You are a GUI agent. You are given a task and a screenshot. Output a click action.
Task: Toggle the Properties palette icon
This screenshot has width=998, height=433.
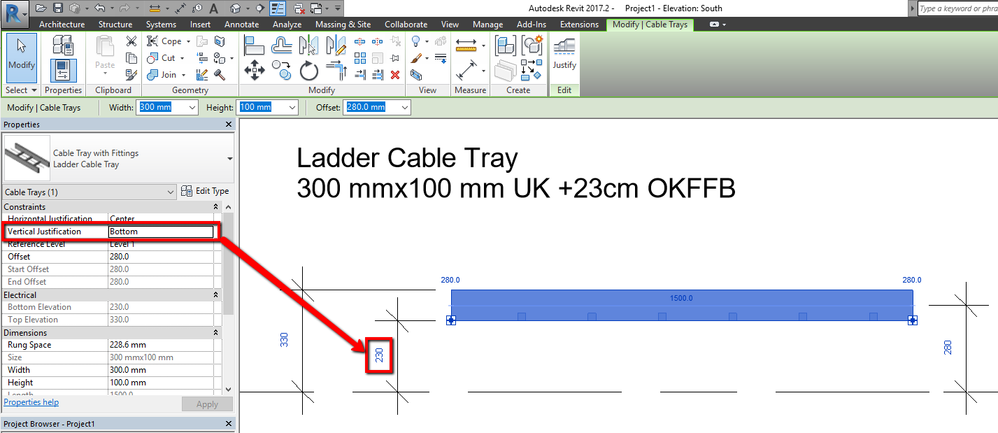tap(63, 70)
